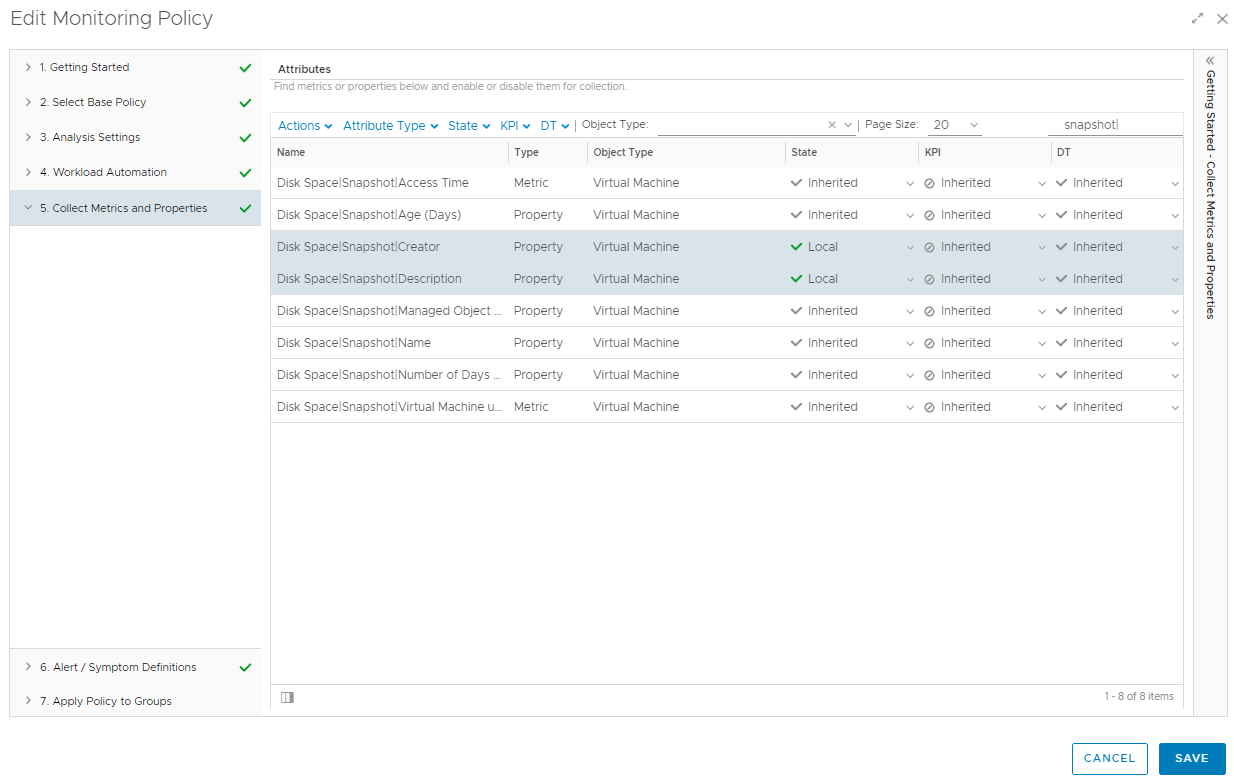Screen dimensions: 1234x784
Task: Click the 1 - 8 of 8 items text
Action: click(x=1139, y=696)
